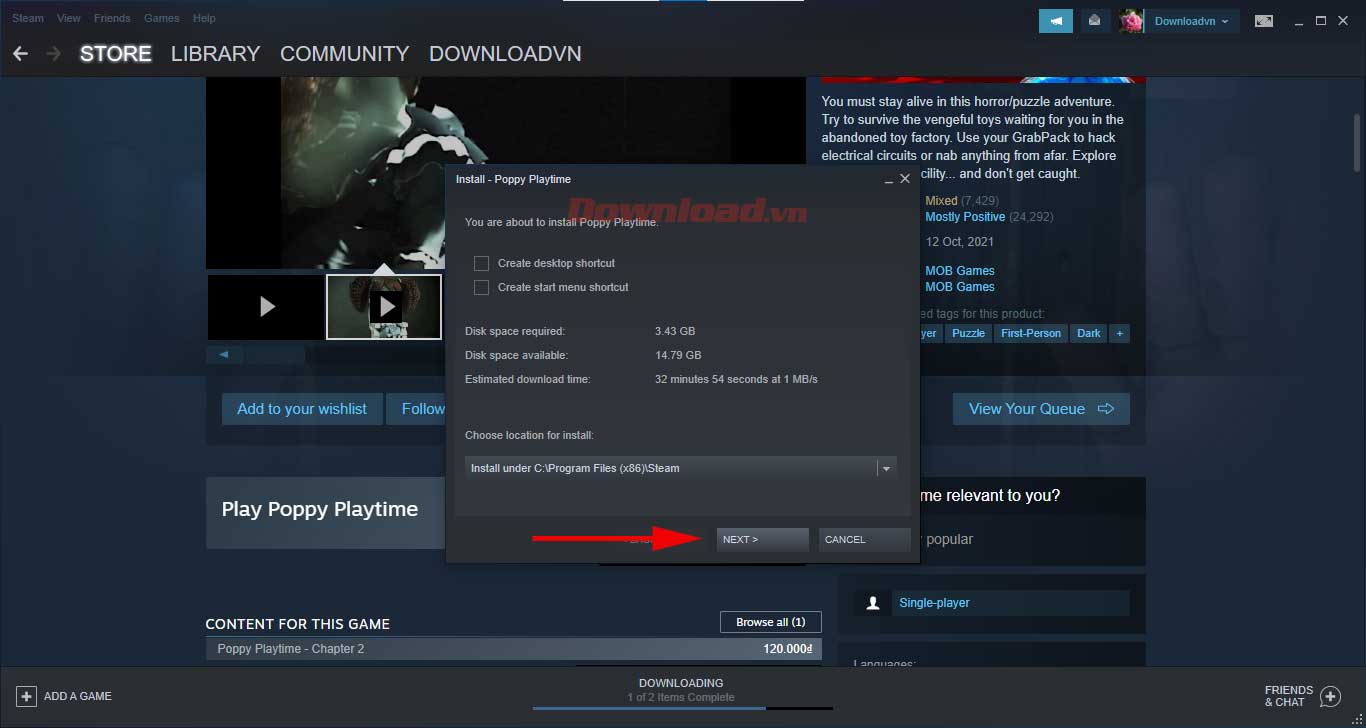Click View Your Queue button
Viewport: 1366px width, 728px height.
click(1041, 409)
